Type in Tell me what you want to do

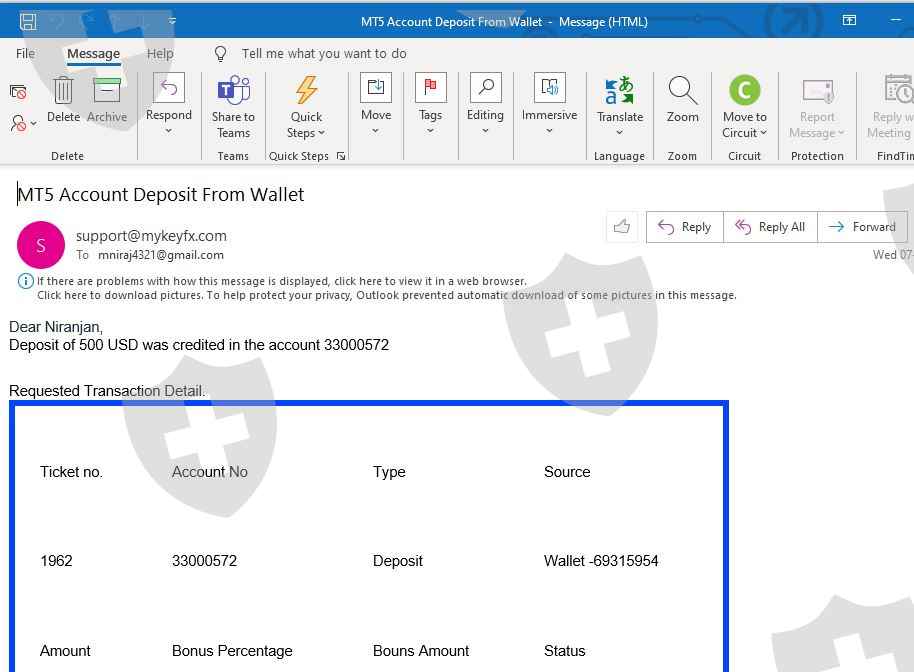pyautogui.click(x=324, y=54)
